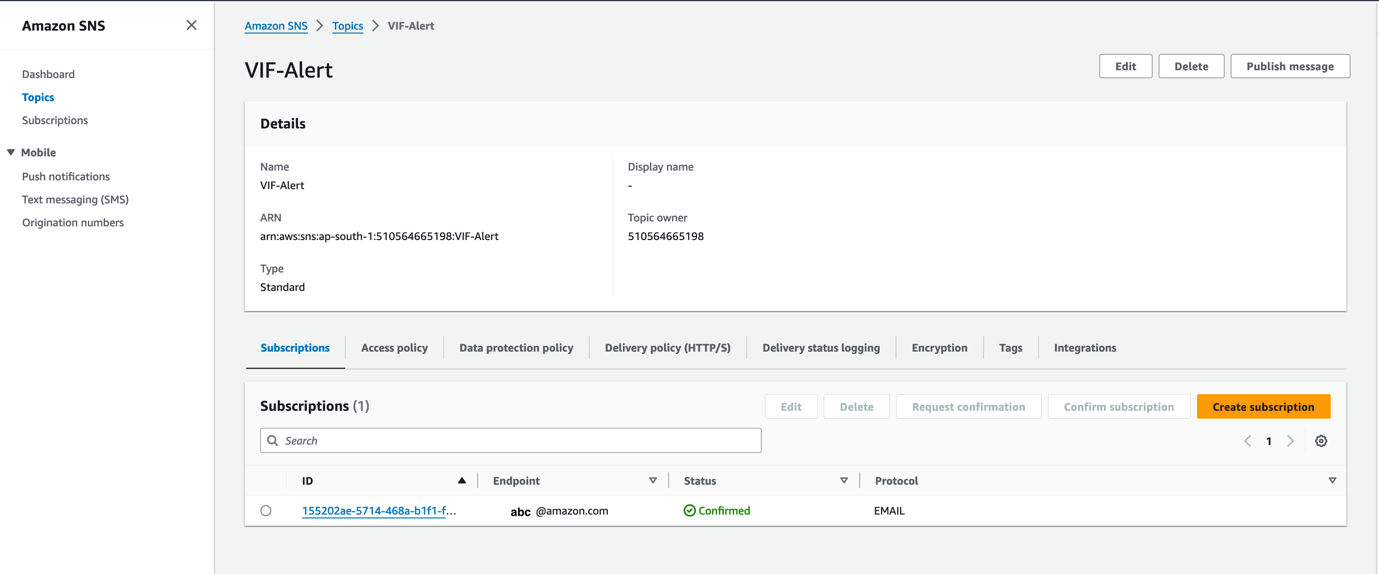This screenshot has height=574, width=1379.
Task: Open subscription ID 155202ae link
Action: coord(379,511)
